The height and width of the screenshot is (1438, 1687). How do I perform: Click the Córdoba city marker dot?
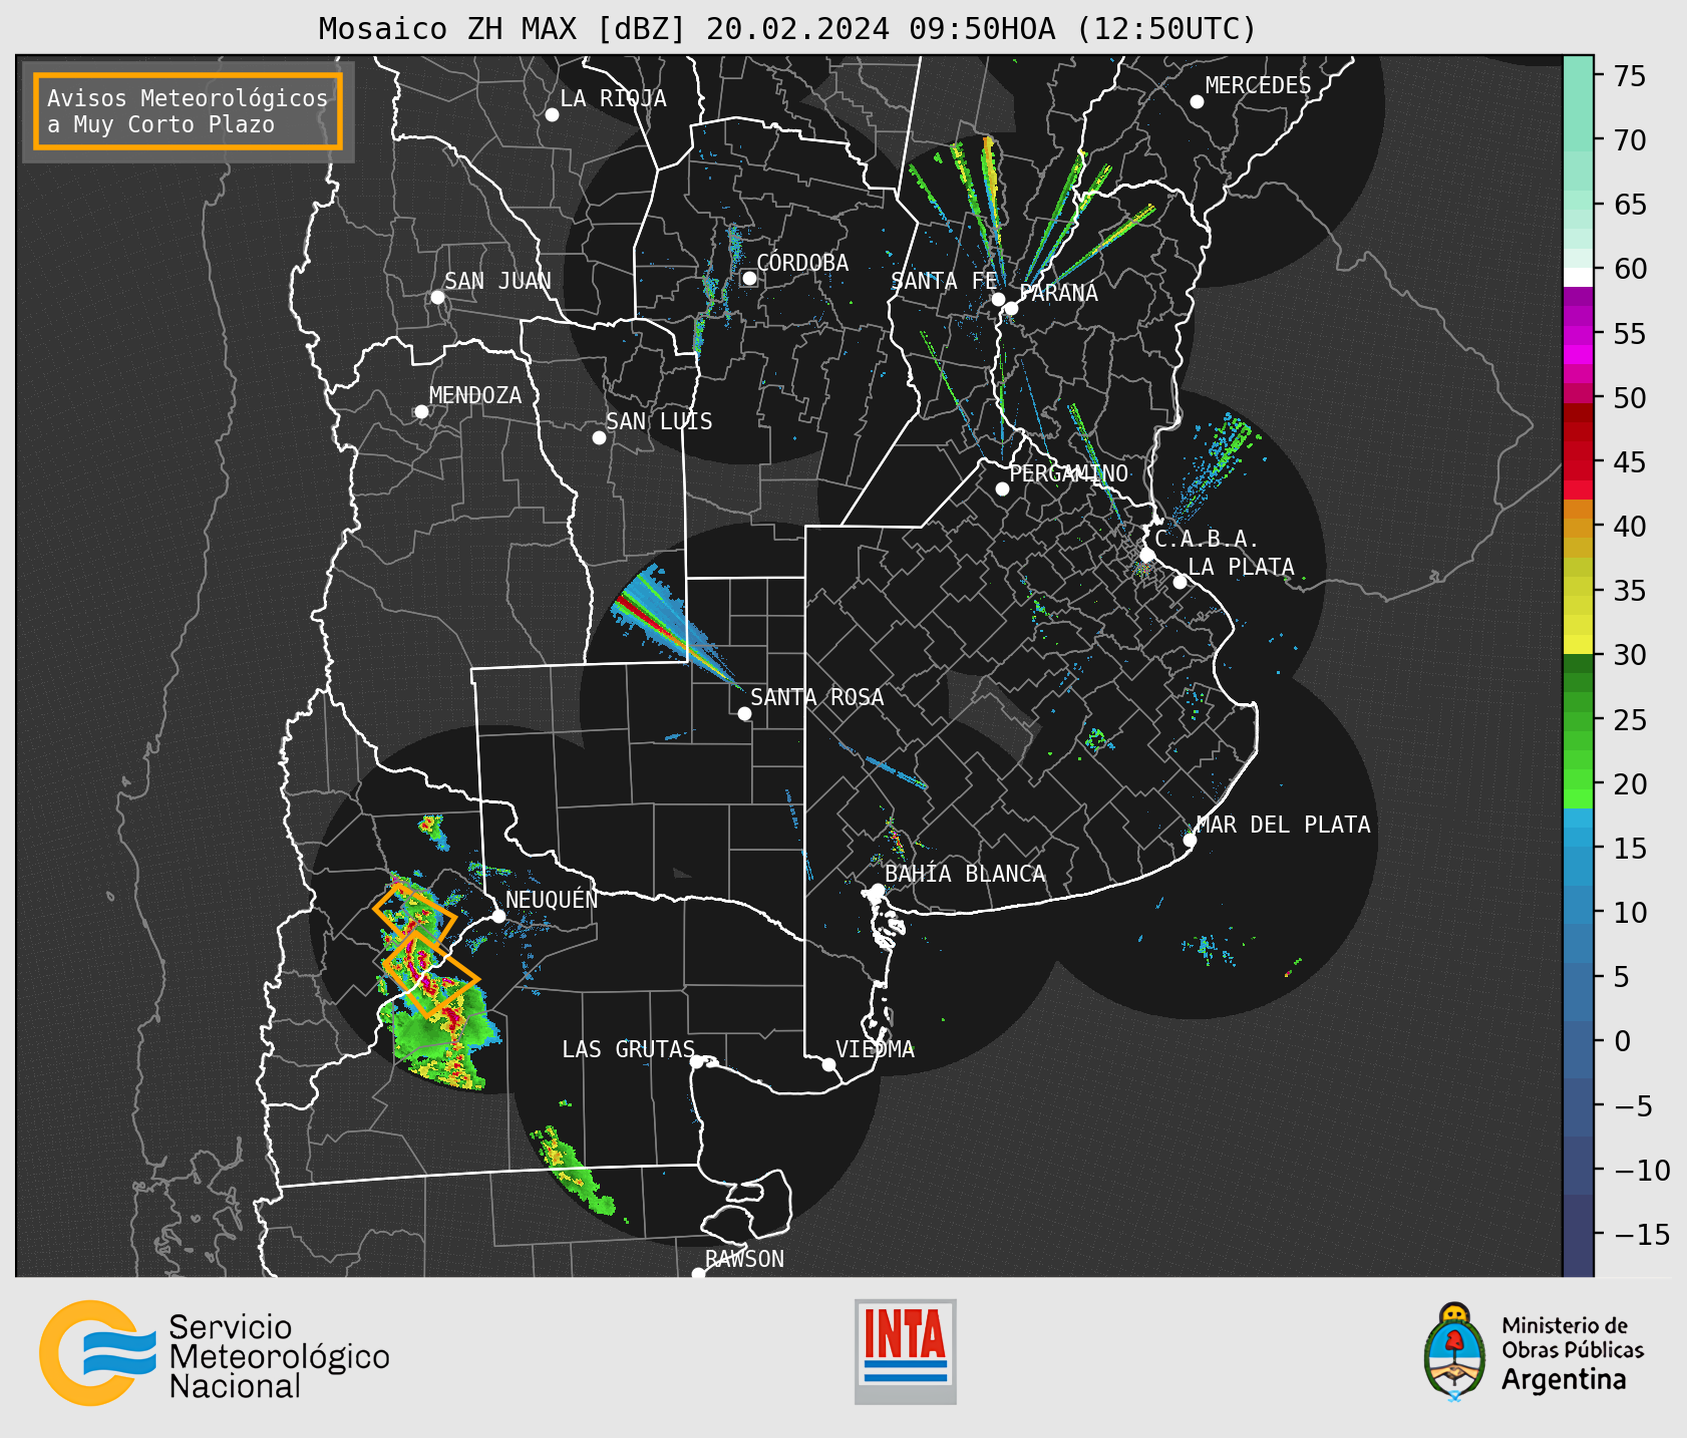[x=749, y=278]
